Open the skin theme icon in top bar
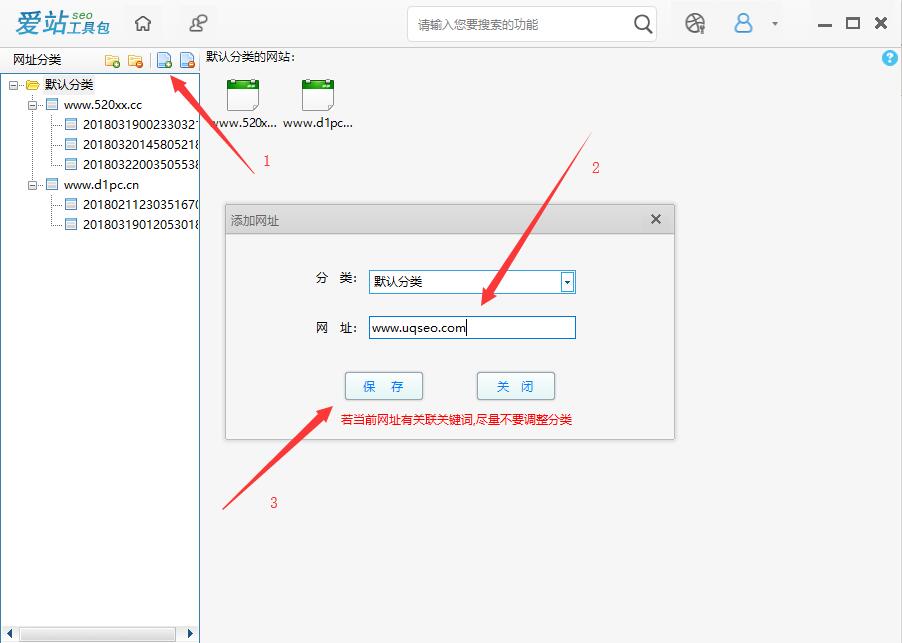The height and width of the screenshot is (643, 902). point(695,23)
